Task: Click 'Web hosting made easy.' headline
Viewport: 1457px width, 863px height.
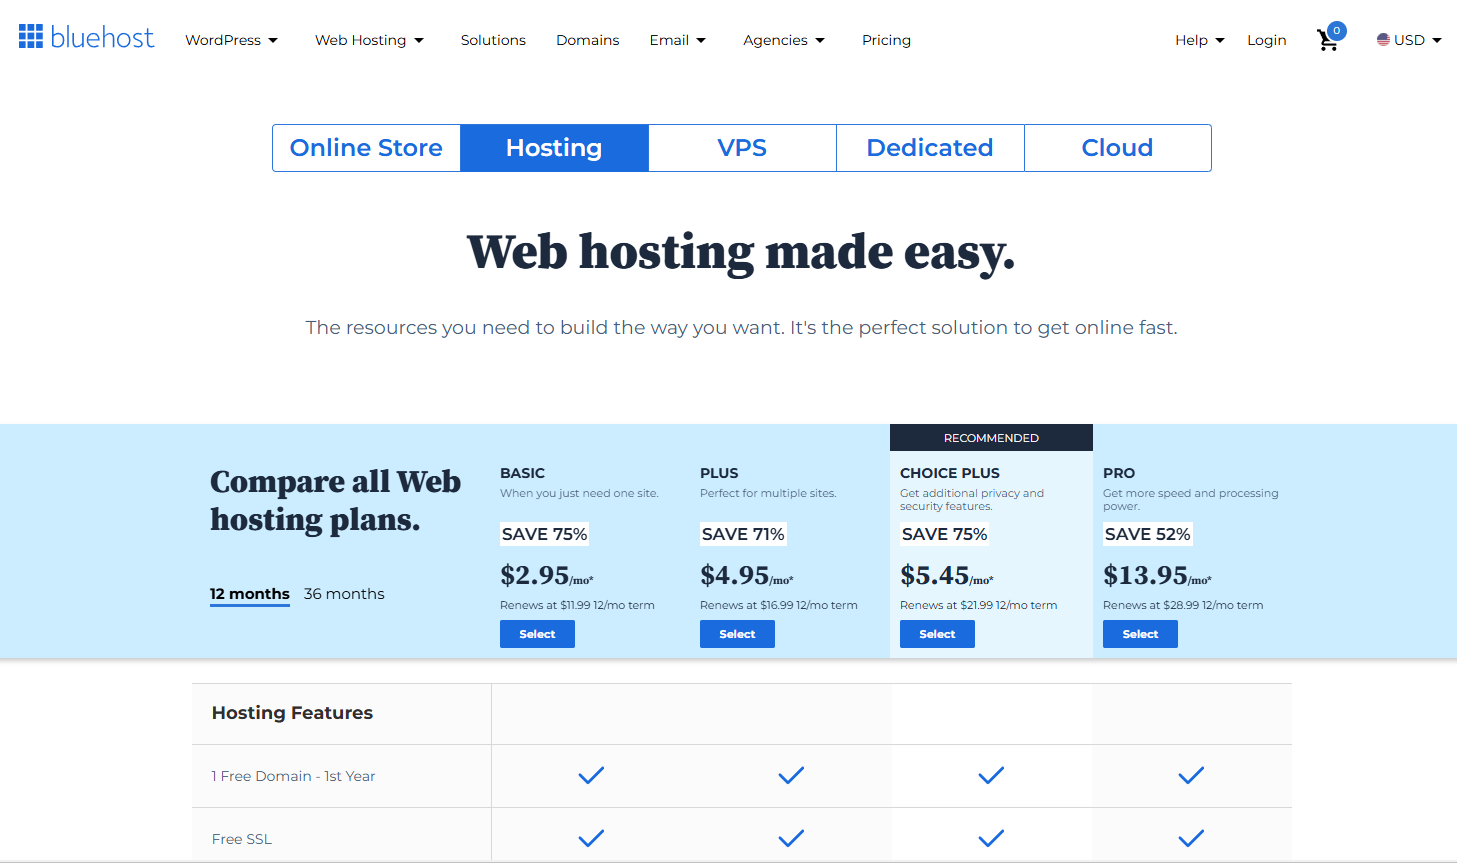Action: point(741,252)
